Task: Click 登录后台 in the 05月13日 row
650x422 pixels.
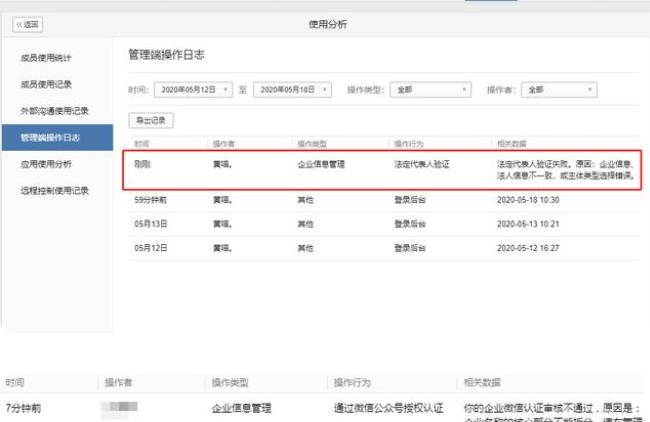Action: (x=410, y=224)
